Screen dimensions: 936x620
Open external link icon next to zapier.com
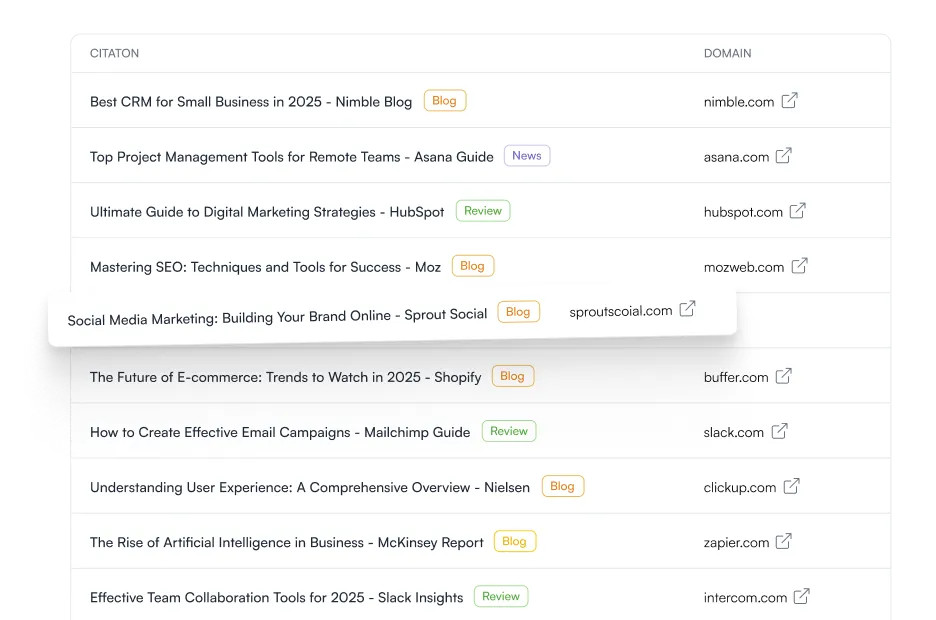pos(783,541)
